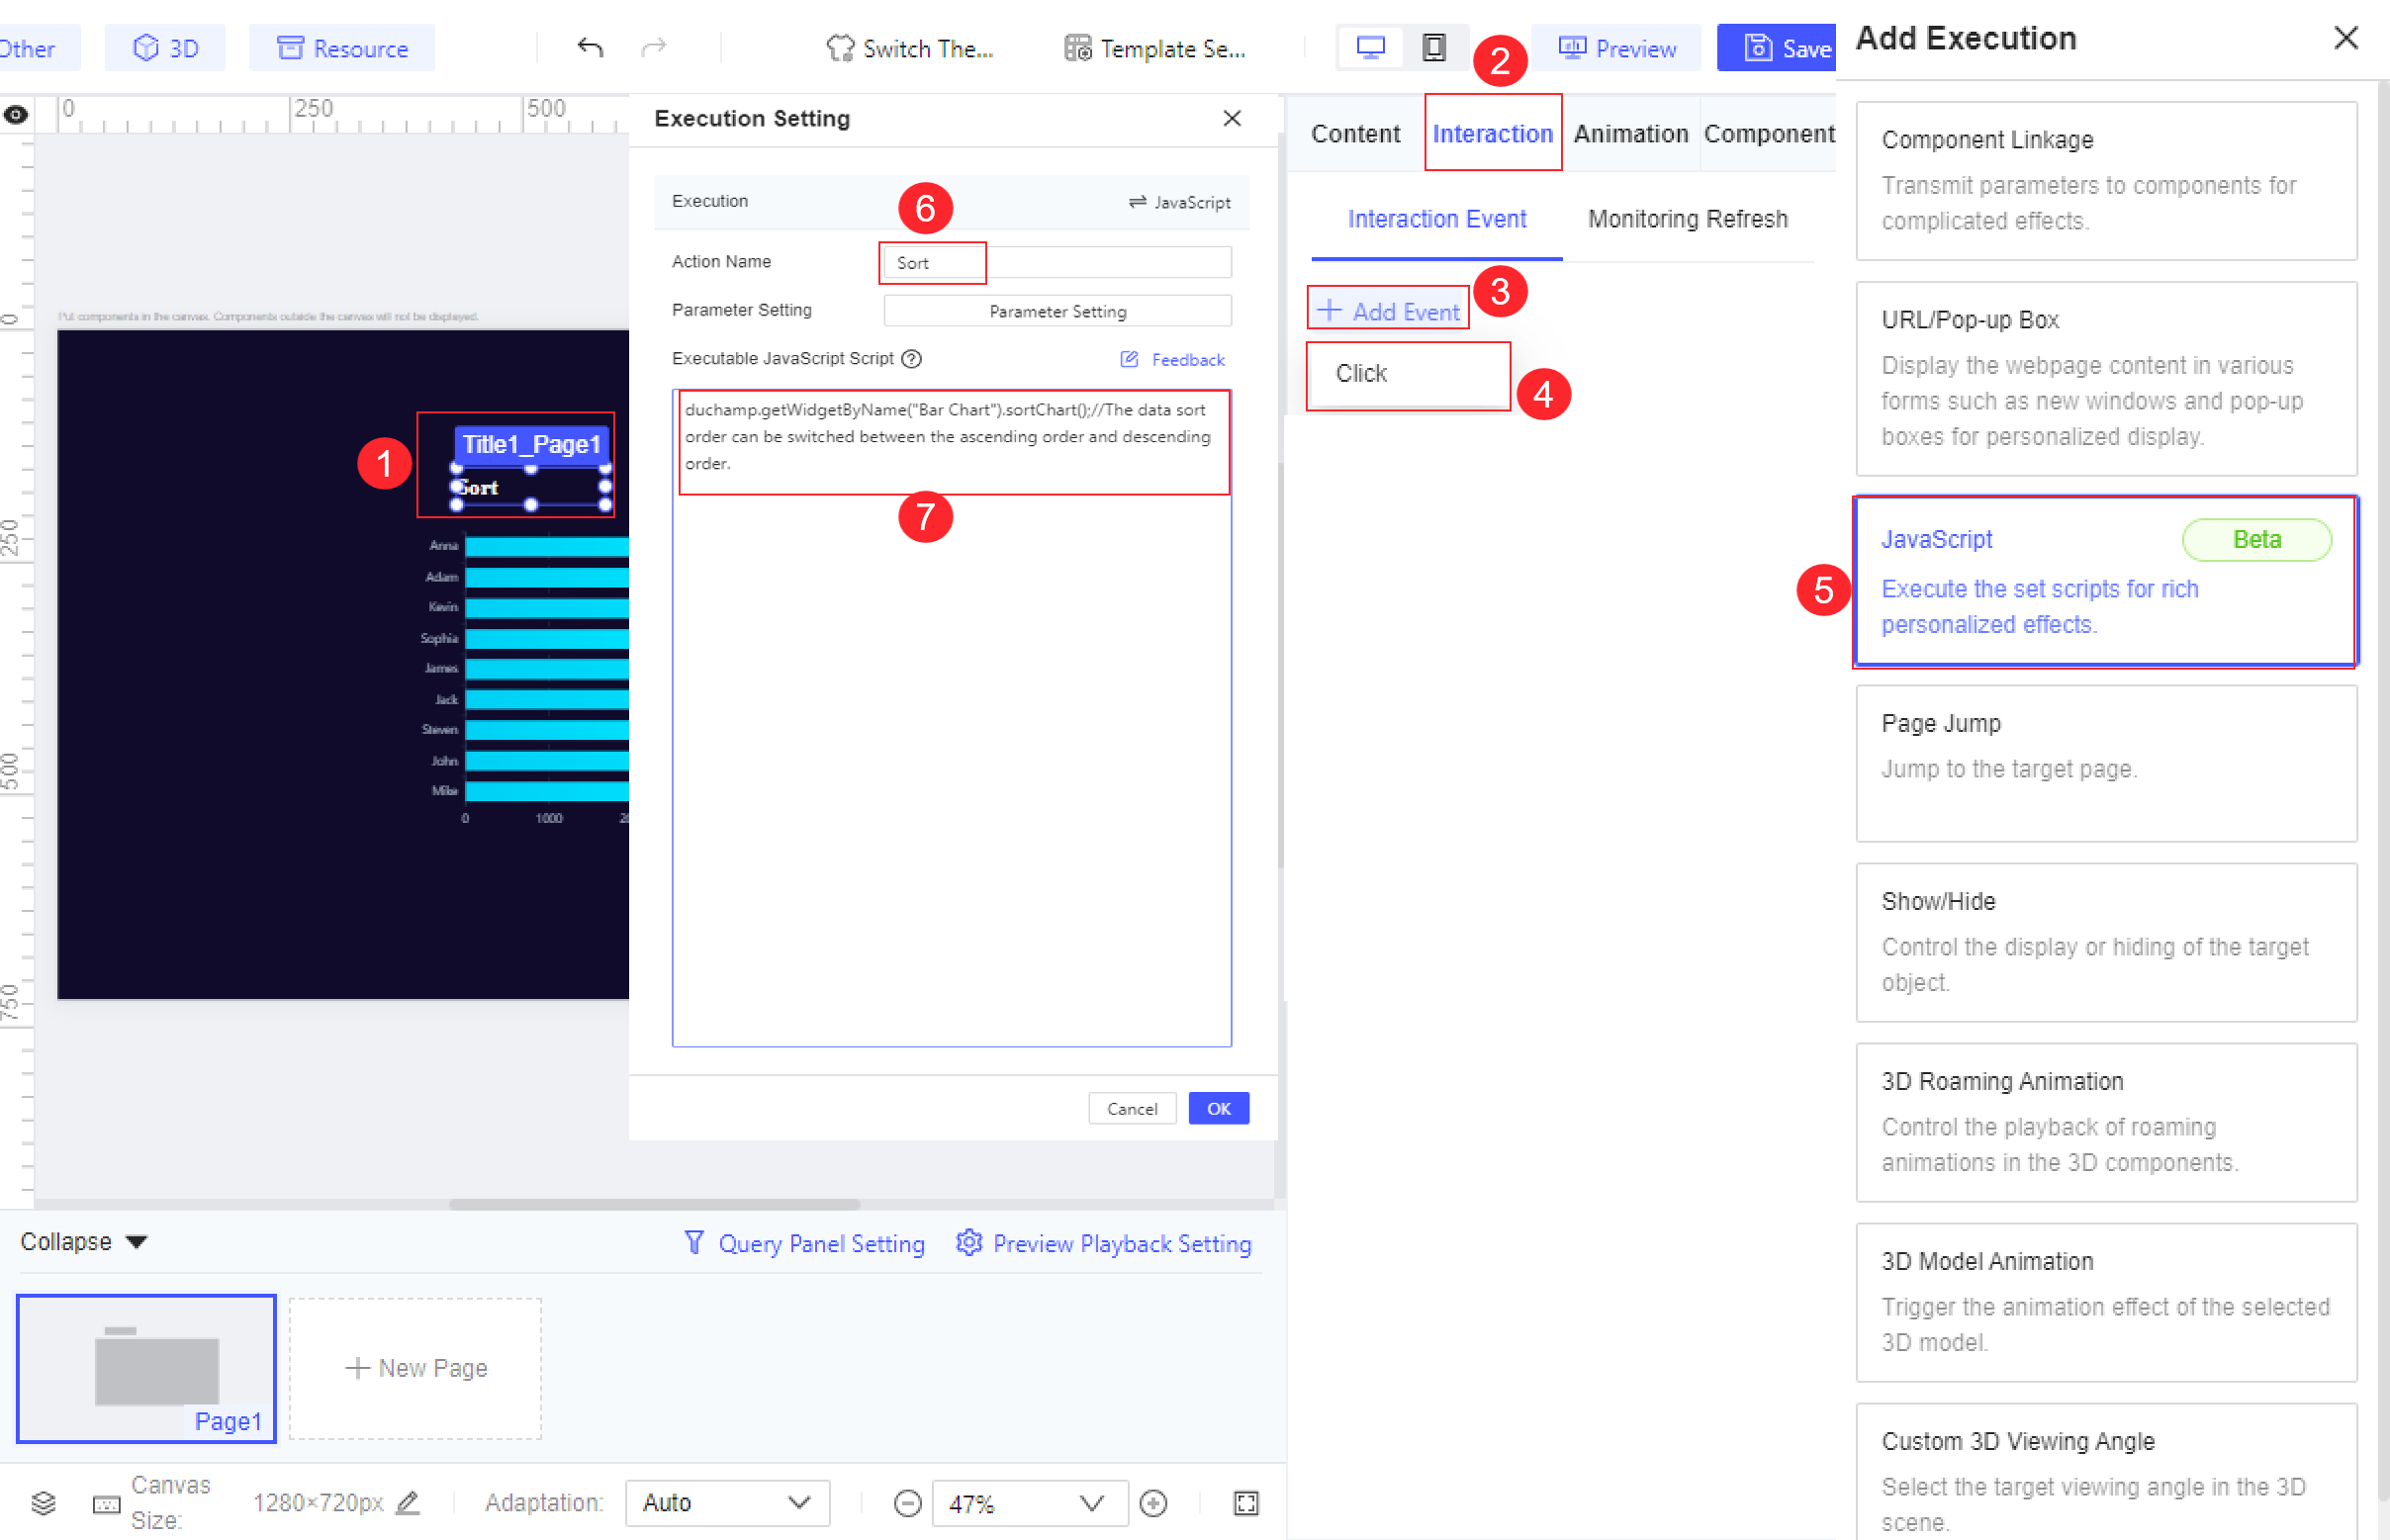Viewport: 2390px width, 1540px height.
Task: Close the Execution Setting dialog
Action: 1232,118
